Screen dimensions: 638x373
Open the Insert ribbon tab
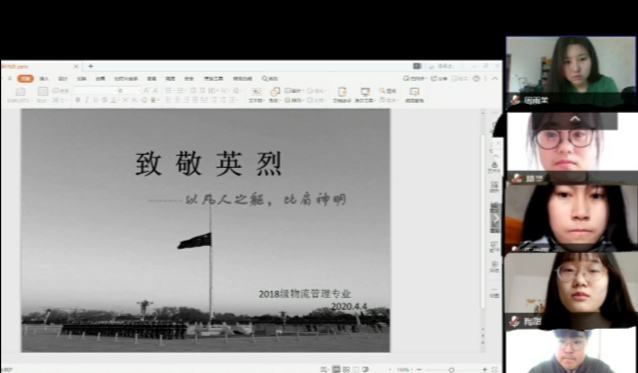(44, 79)
